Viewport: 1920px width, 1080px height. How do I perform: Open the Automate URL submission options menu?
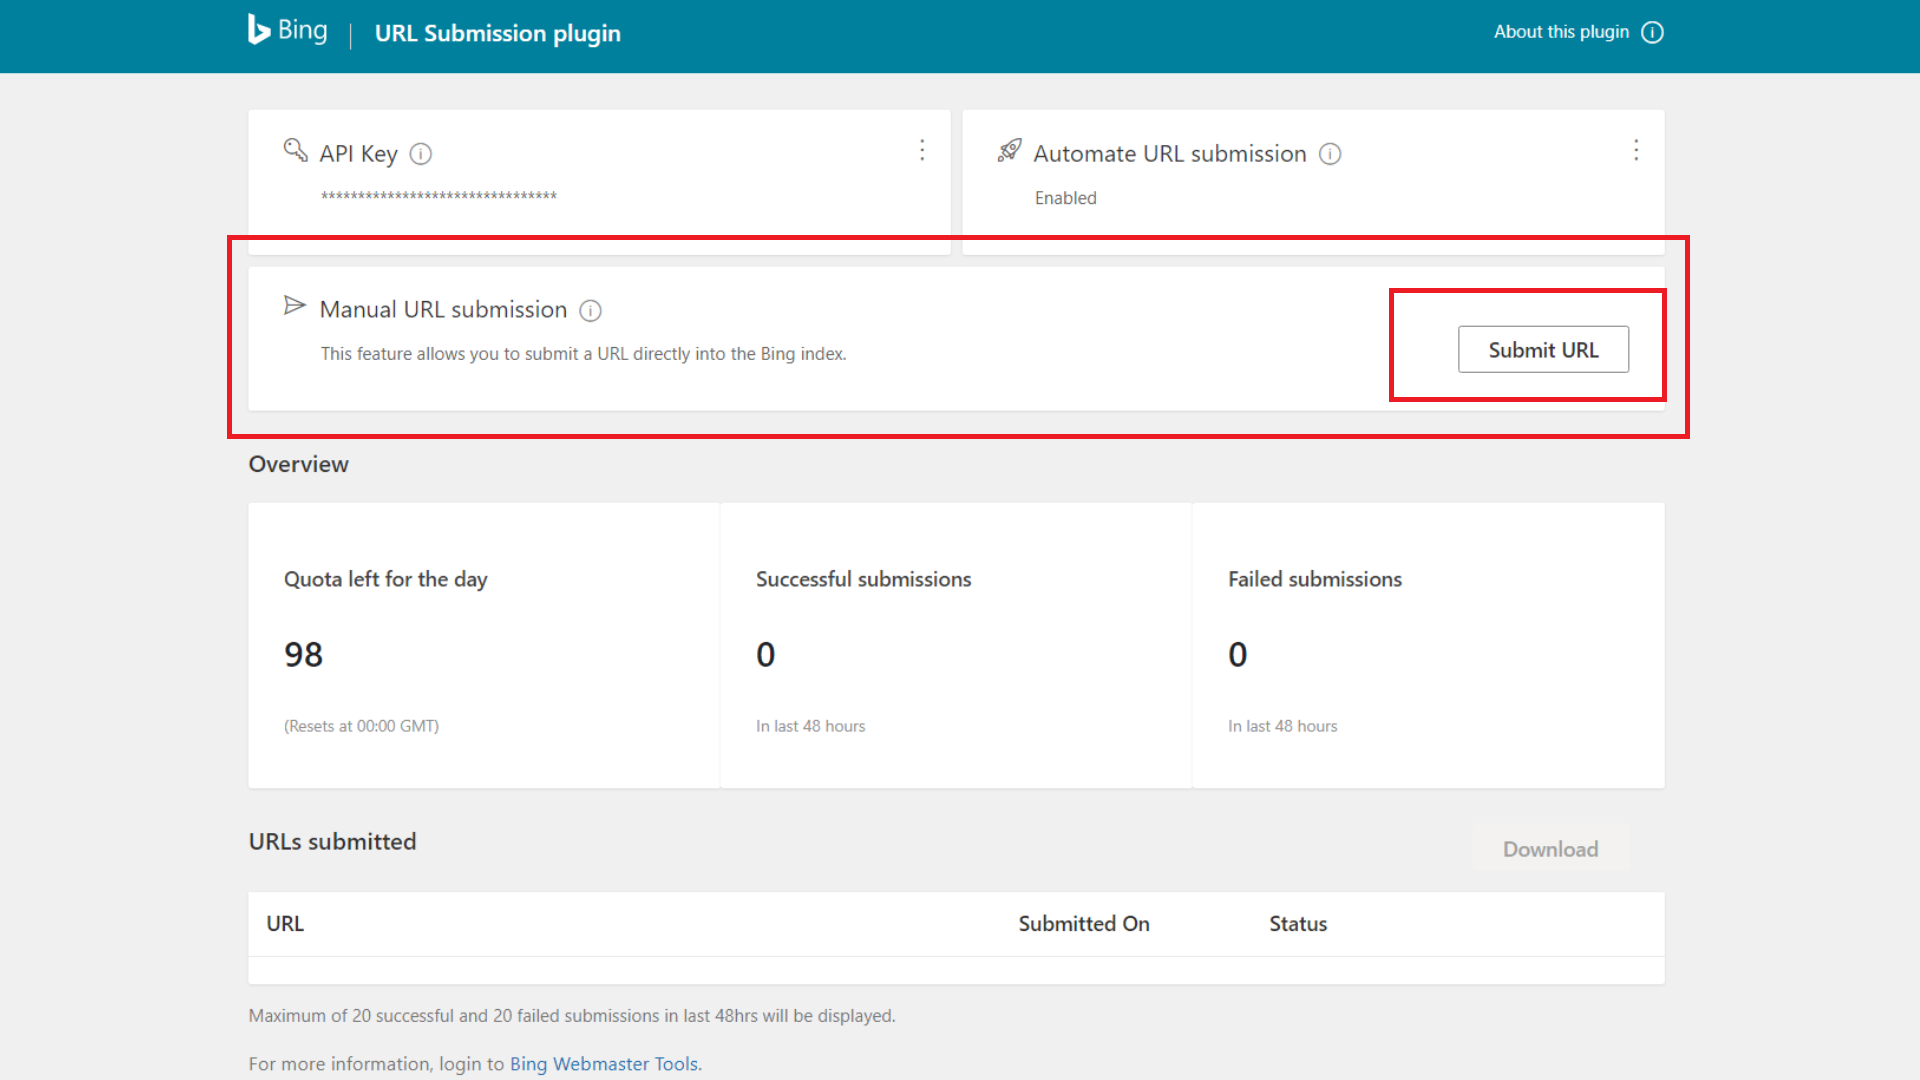click(1636, 150)
